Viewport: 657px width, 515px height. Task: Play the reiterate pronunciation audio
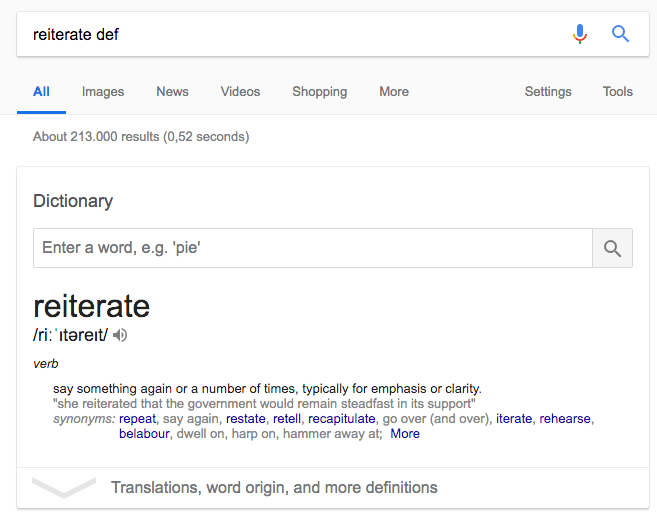pos(121,335)
